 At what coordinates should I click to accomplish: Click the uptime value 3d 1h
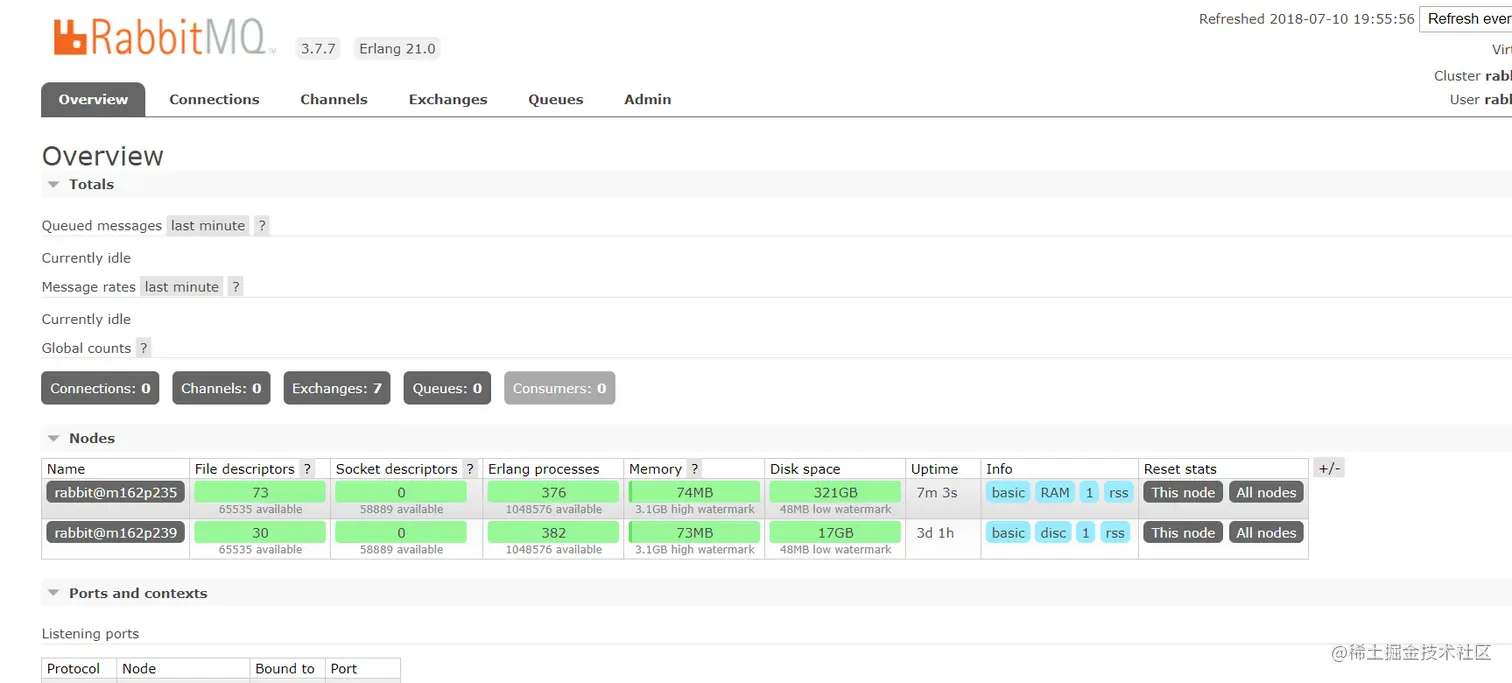pyautogui.click(x=935, y=533)
